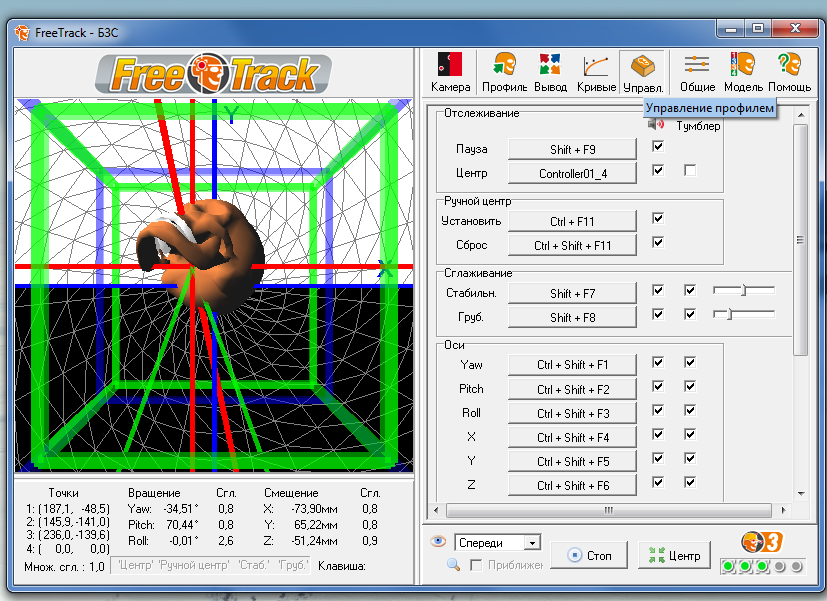Open the Кривые curves tab
This screenshot has width=827, height=601.
pyautogui.click(x=596, y=73)
